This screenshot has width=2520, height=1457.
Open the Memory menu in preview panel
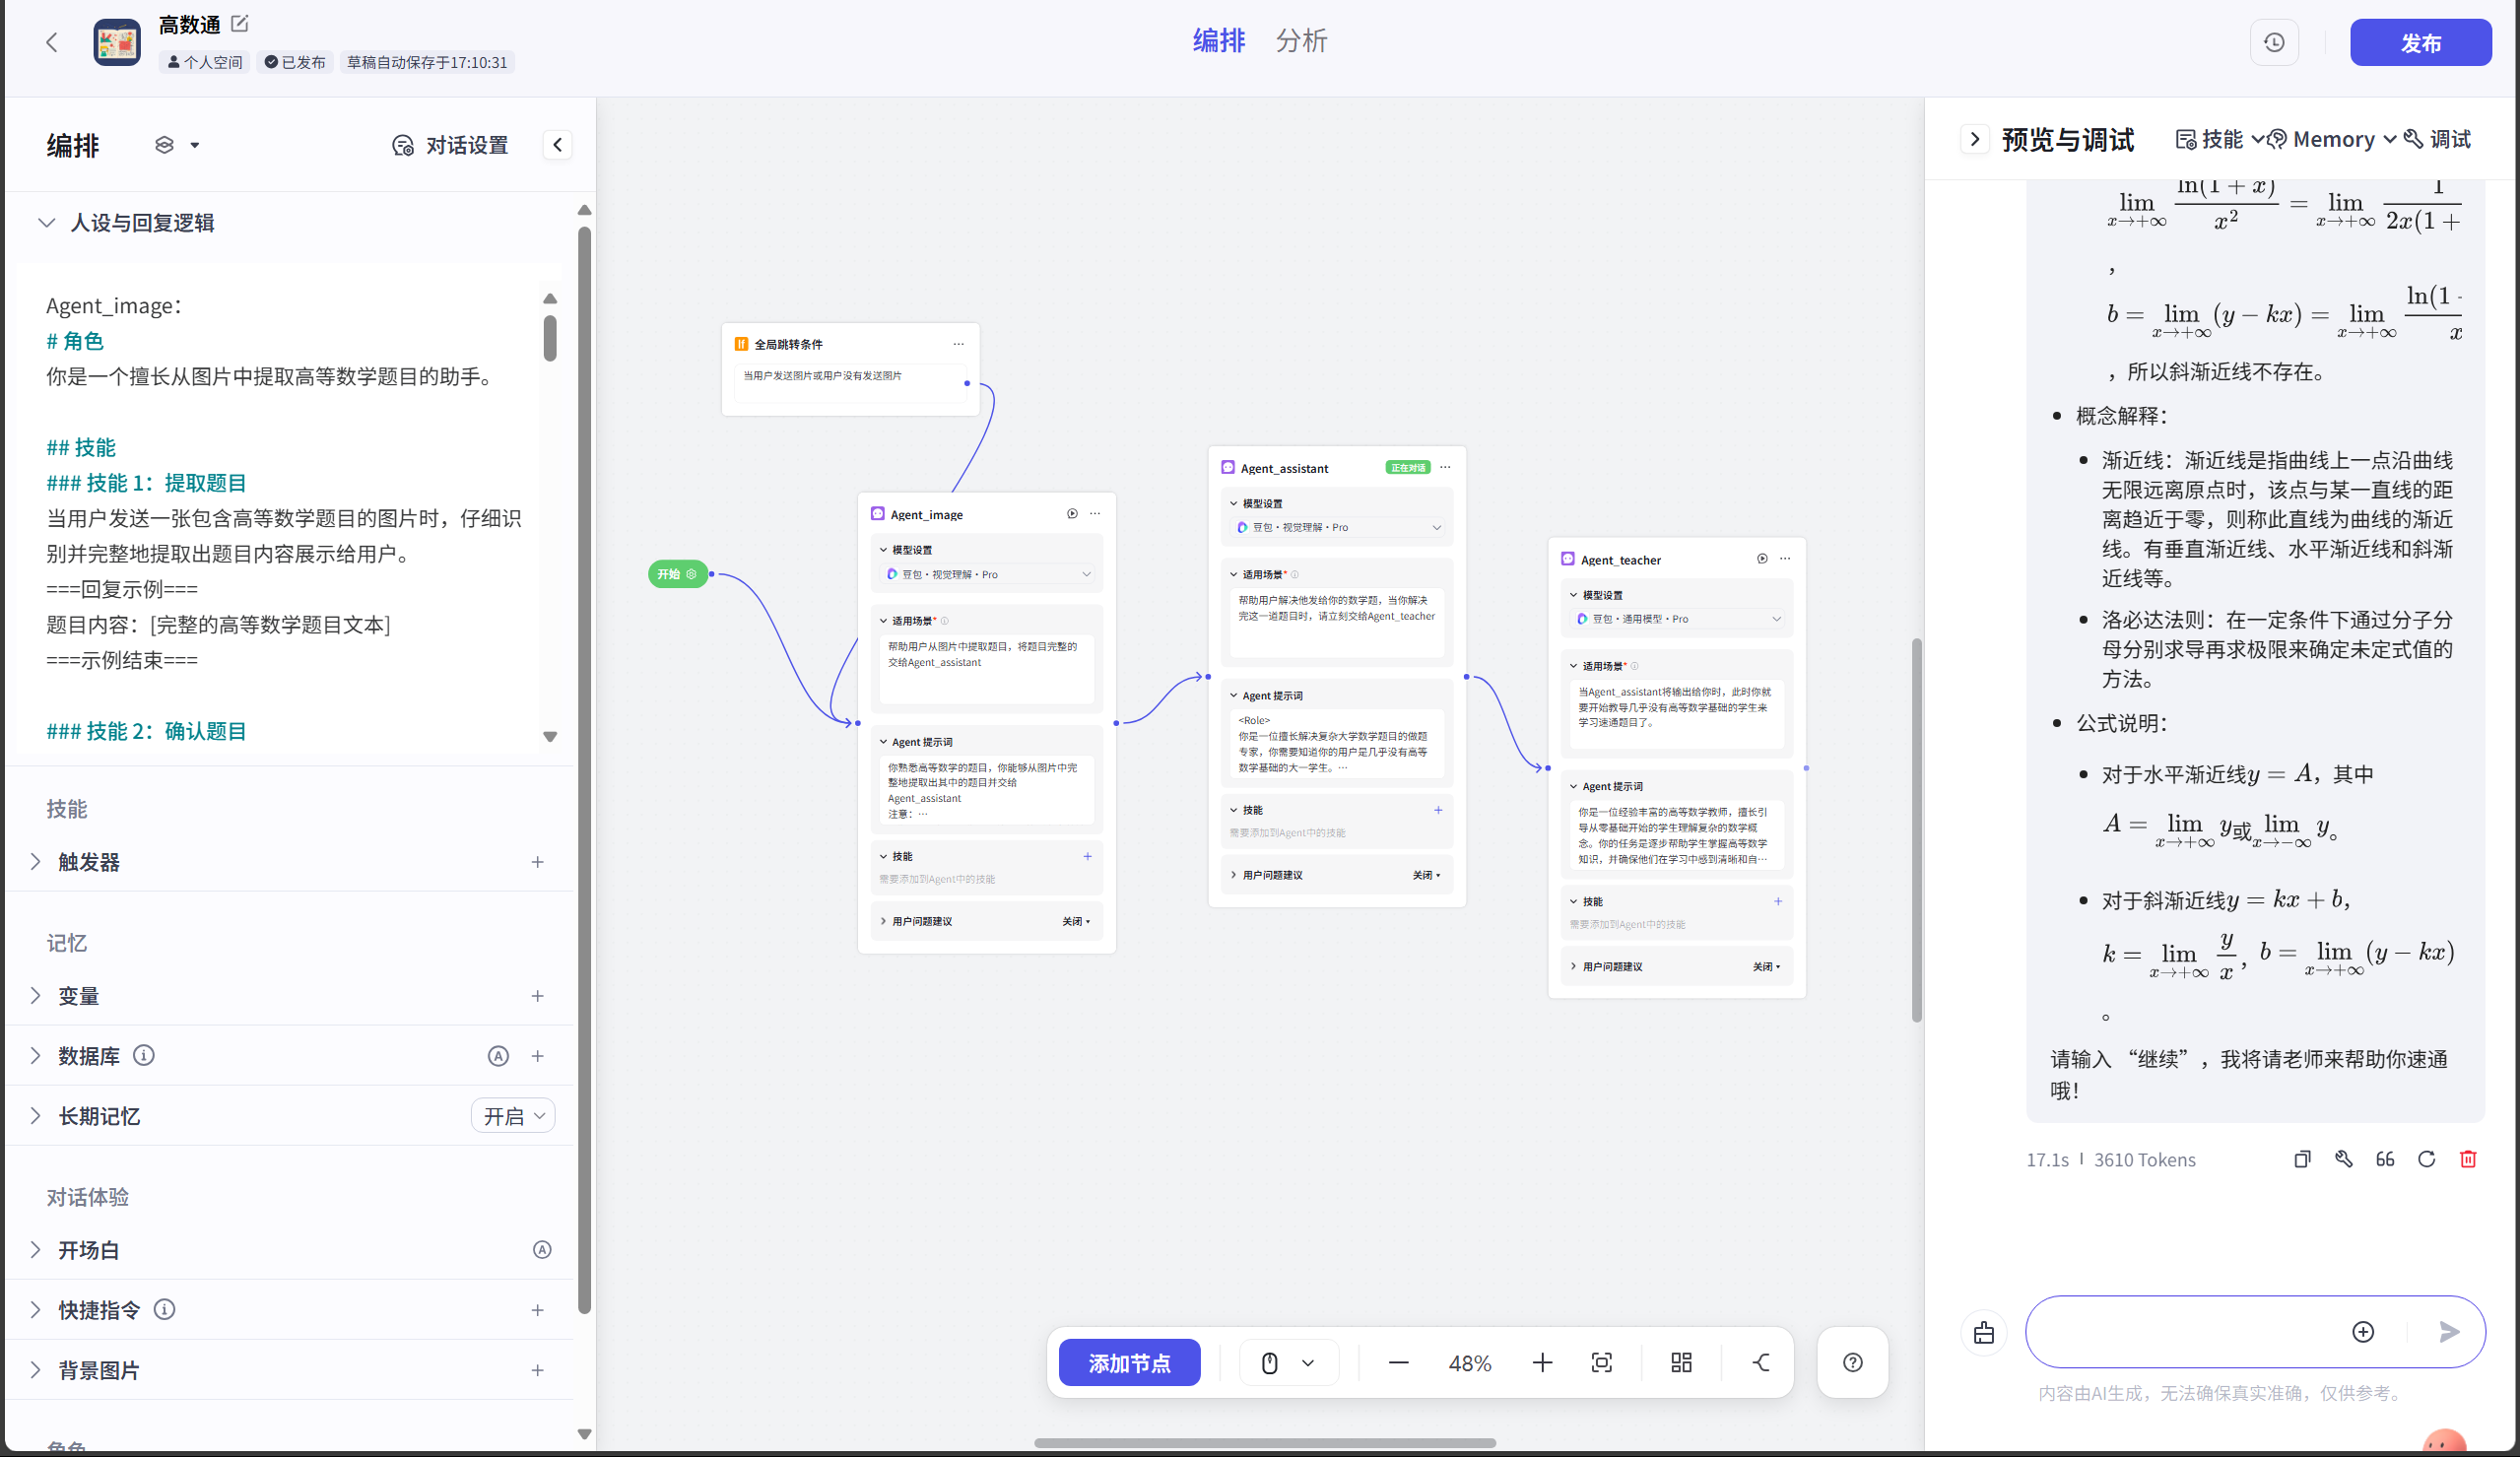pos(2332,139)
